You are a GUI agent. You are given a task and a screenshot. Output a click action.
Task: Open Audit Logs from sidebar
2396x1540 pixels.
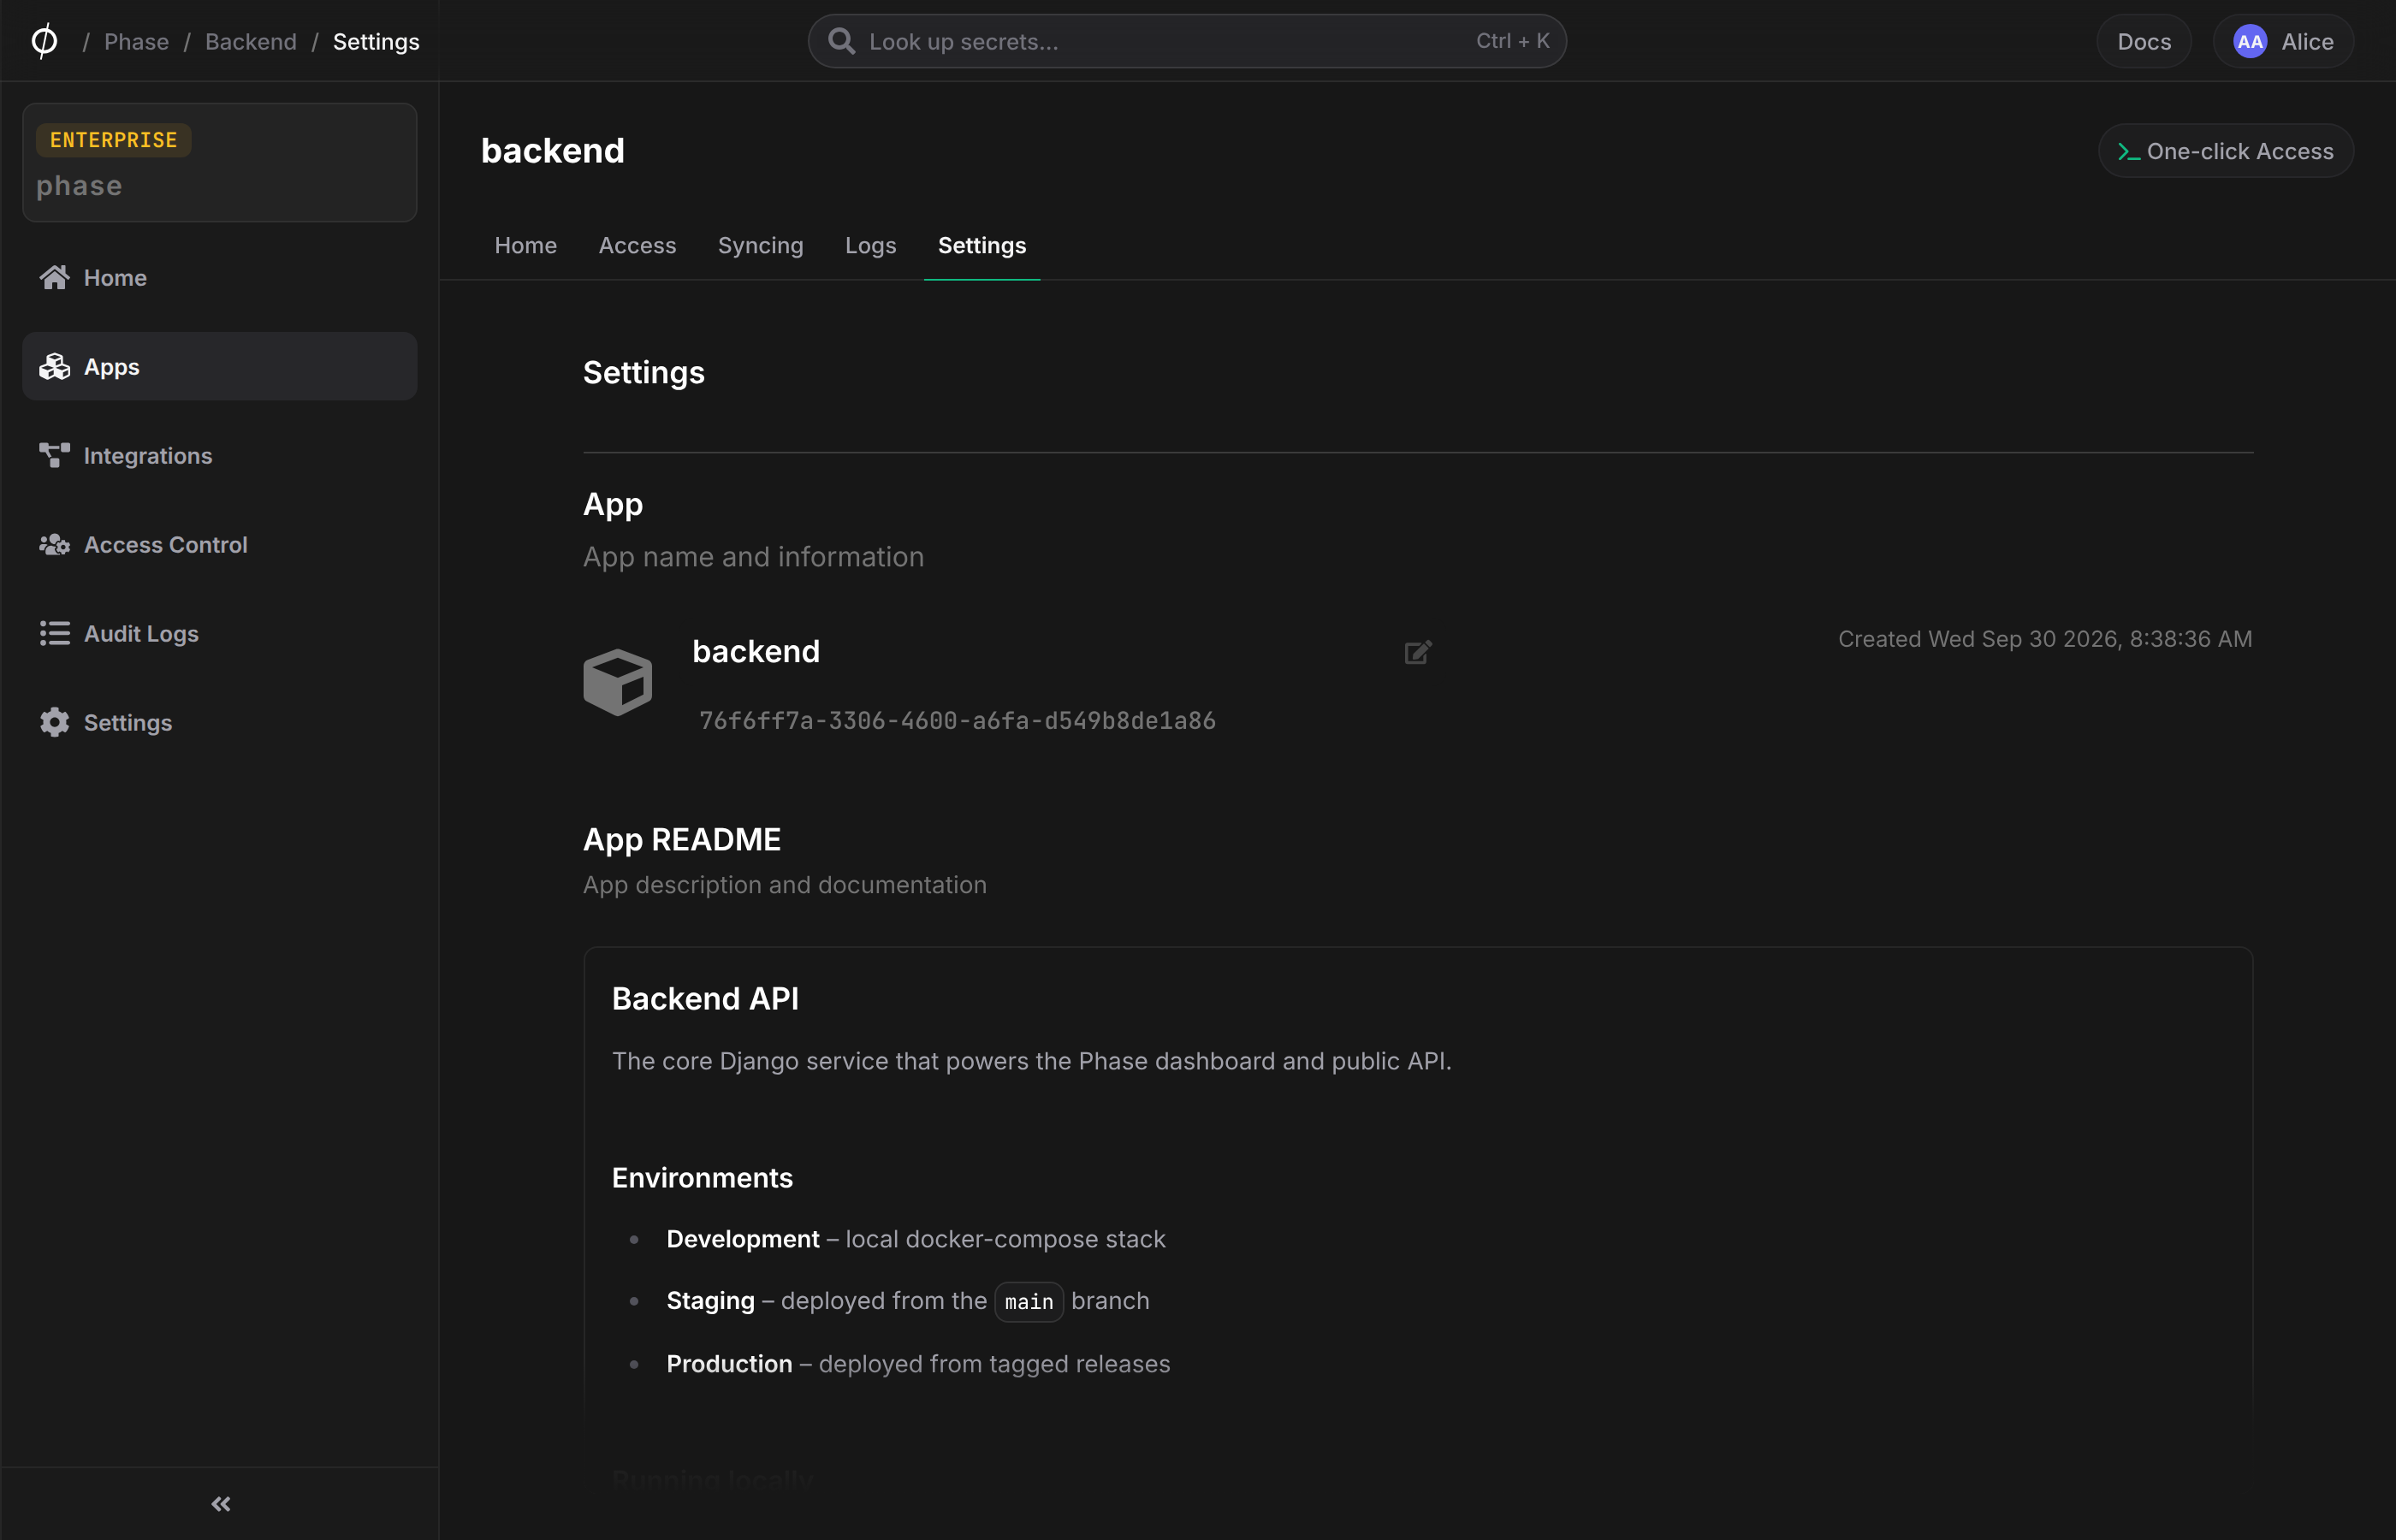tap(220, 633)
